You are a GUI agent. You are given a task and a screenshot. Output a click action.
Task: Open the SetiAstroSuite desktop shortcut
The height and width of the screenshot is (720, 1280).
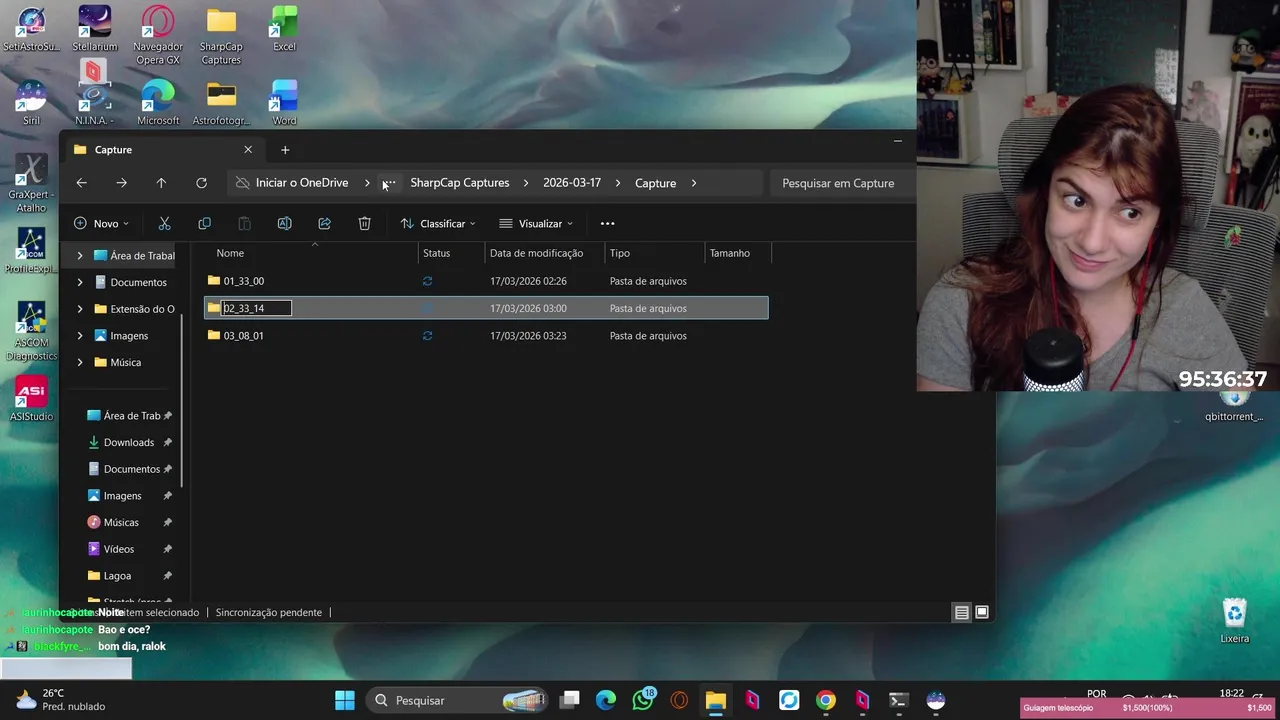31,29
